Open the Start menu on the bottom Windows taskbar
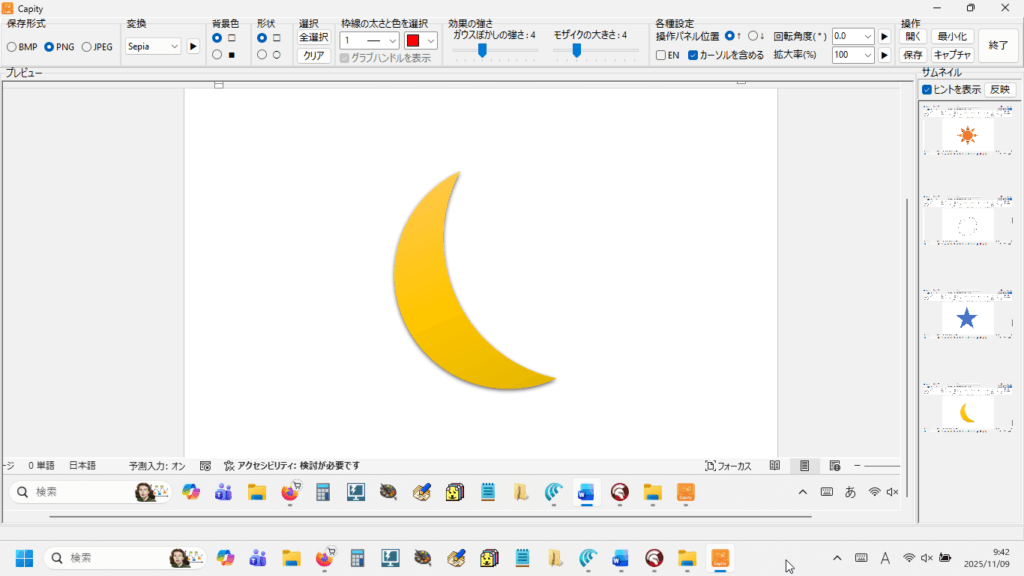1024x576 pixels. click(x=24, y=558)
